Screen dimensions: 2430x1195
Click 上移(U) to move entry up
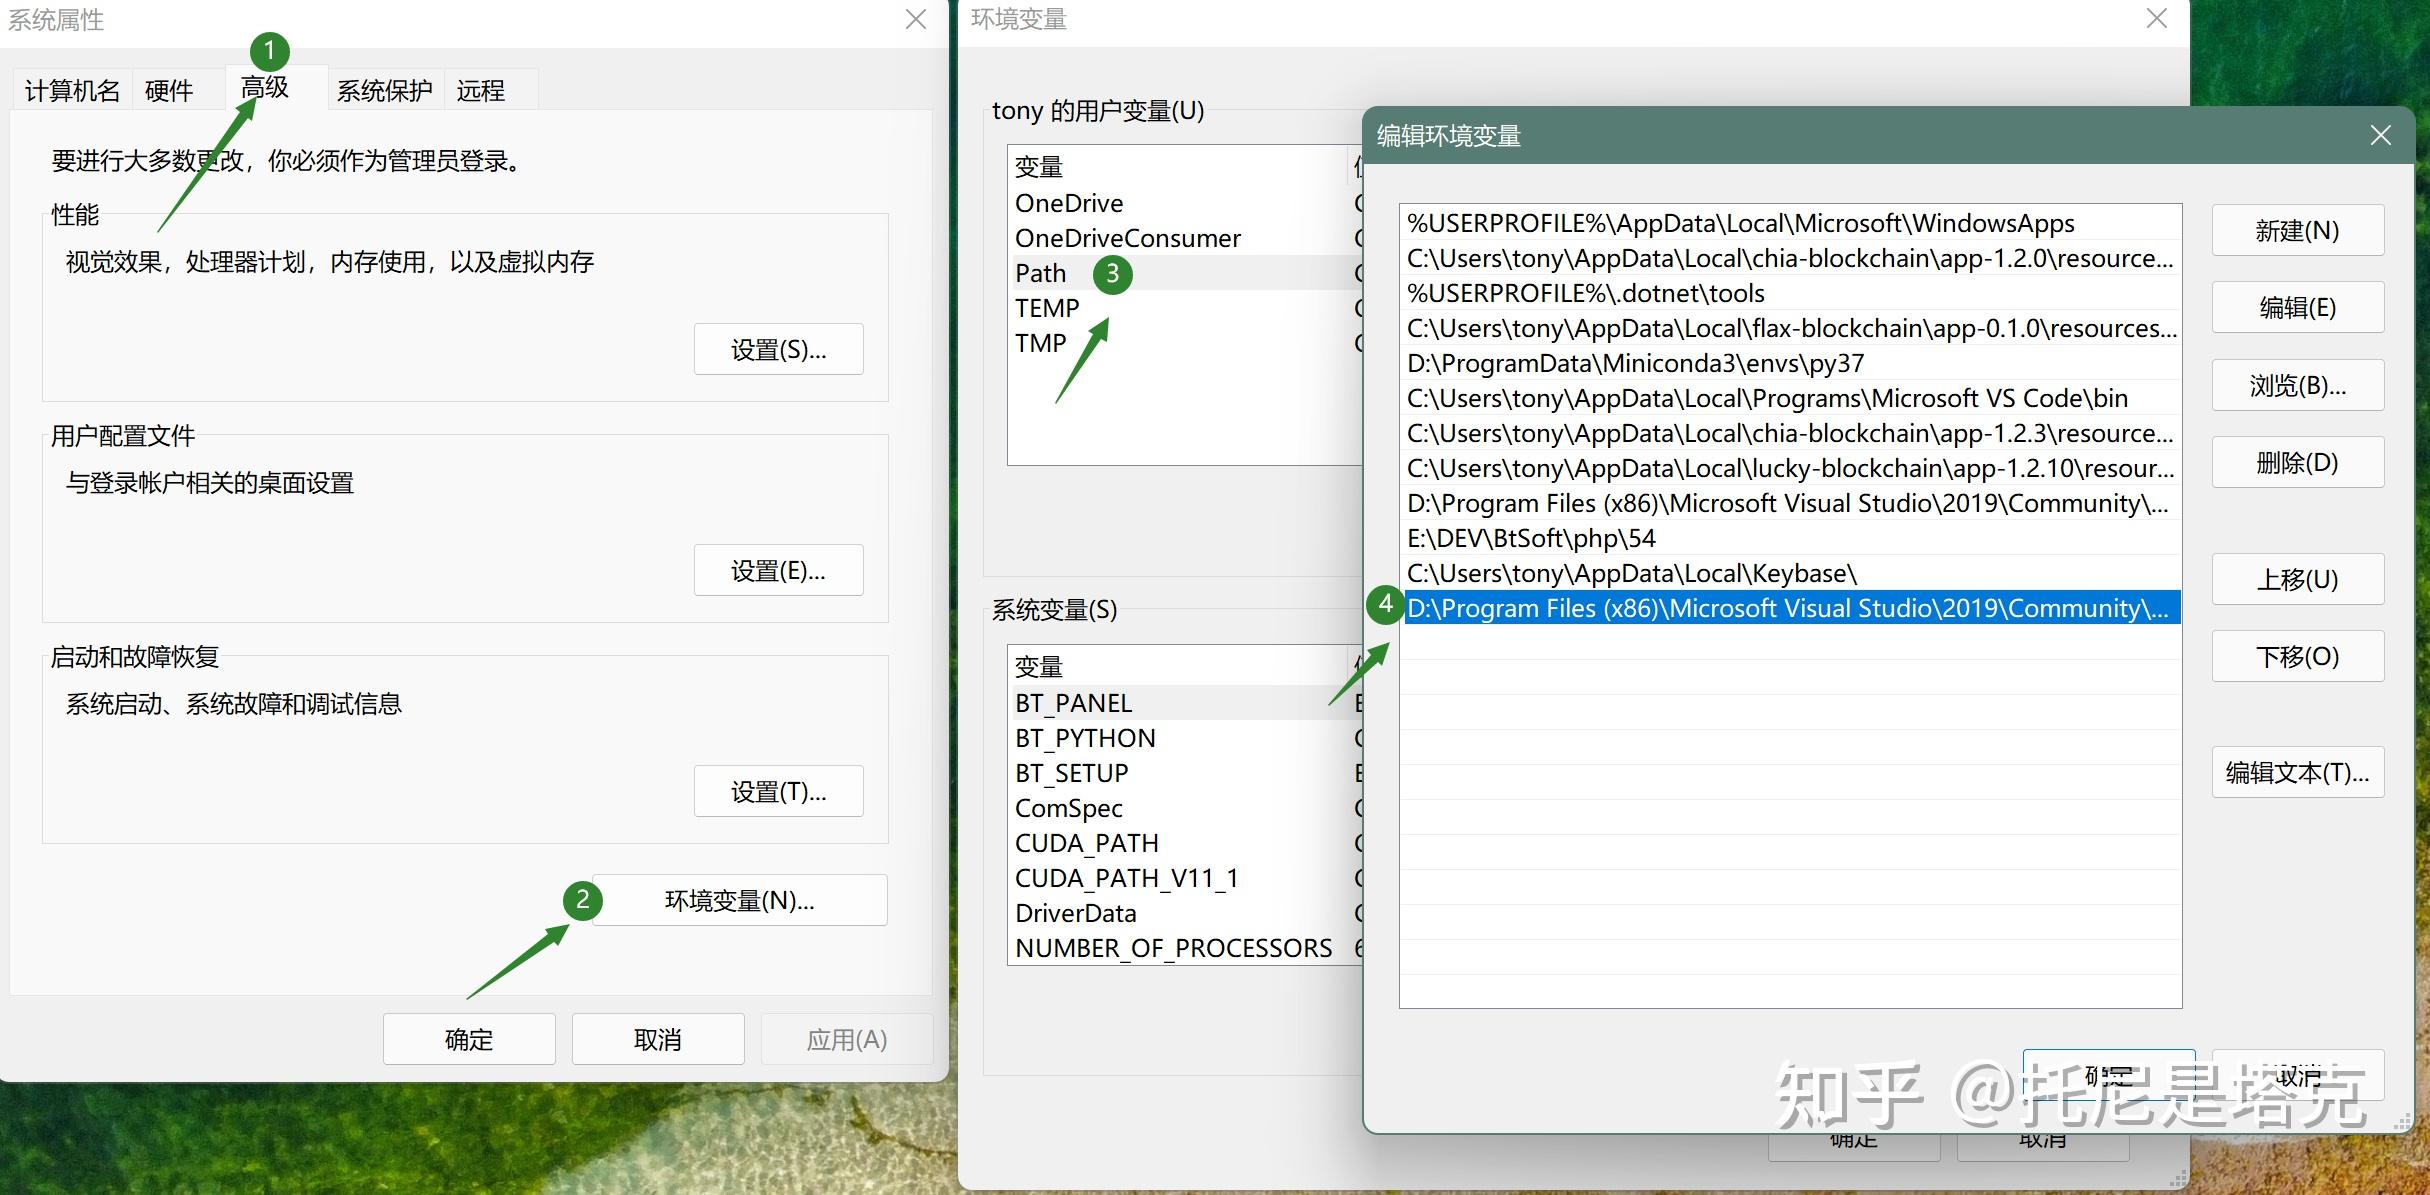[x=2297, y=579]
